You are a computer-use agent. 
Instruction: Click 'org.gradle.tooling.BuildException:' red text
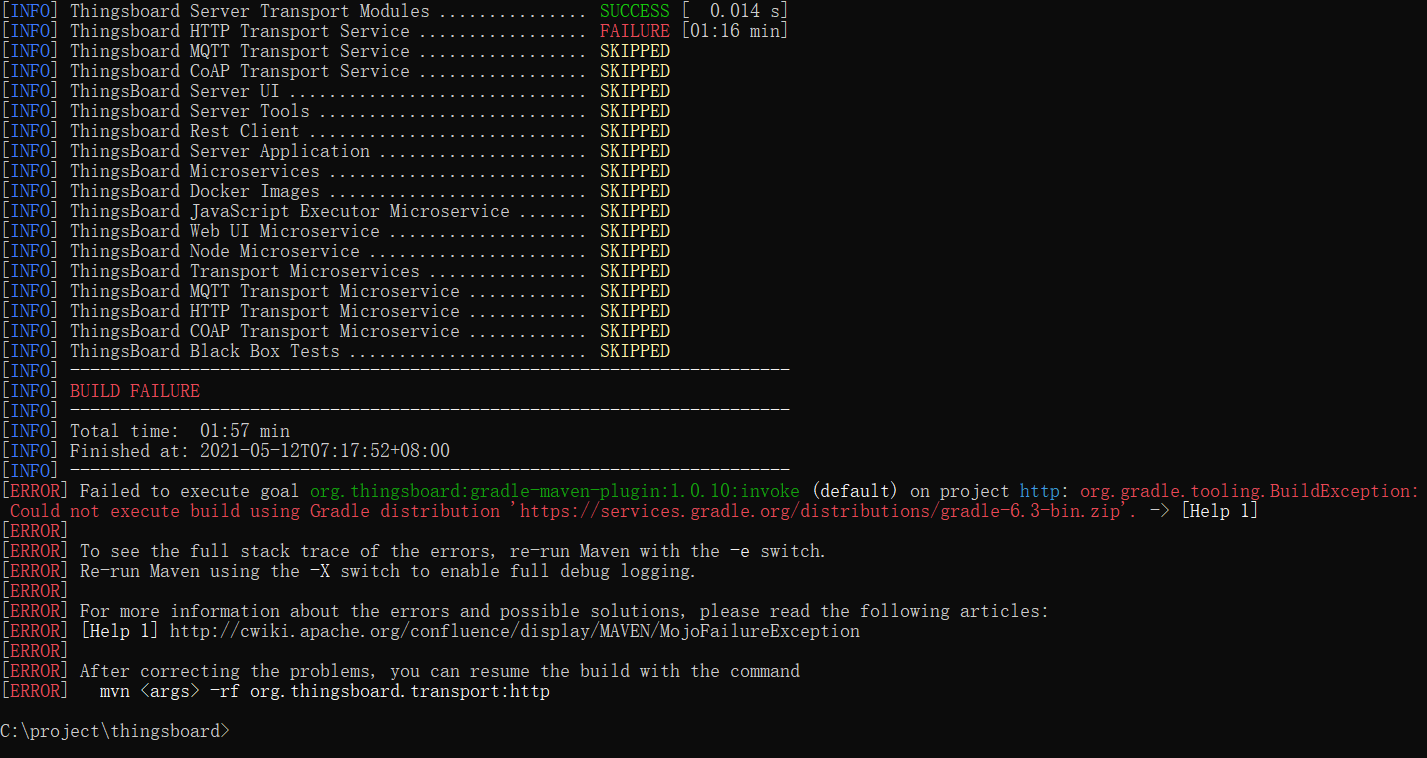[1250, 491]
